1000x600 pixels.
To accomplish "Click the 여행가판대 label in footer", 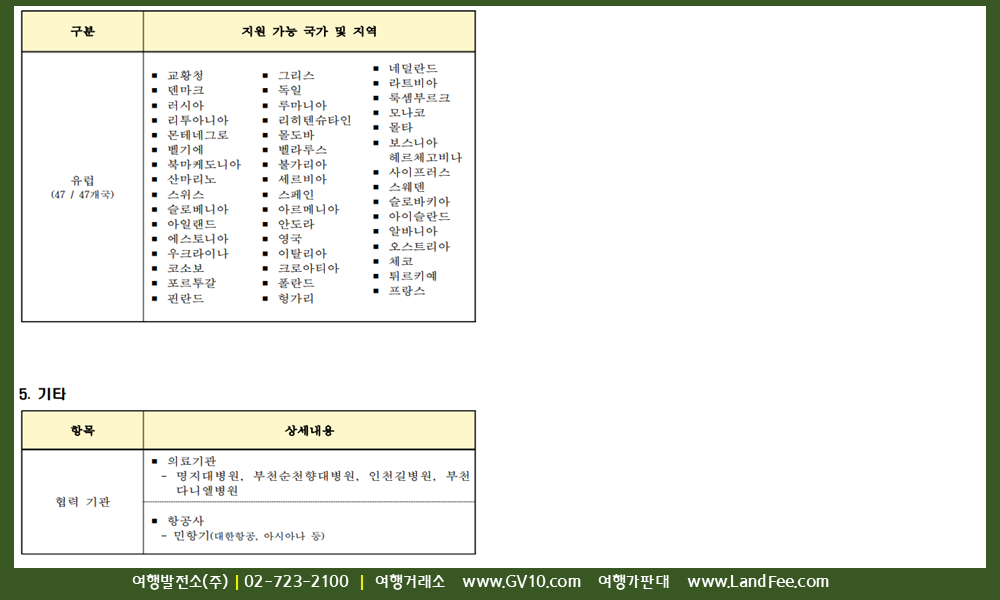I will [633, 582].
